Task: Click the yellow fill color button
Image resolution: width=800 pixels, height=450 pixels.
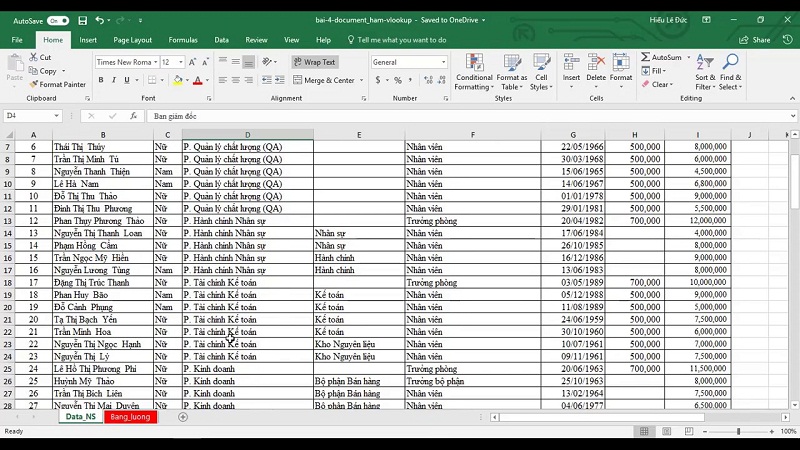Action: tap(178, 81)
